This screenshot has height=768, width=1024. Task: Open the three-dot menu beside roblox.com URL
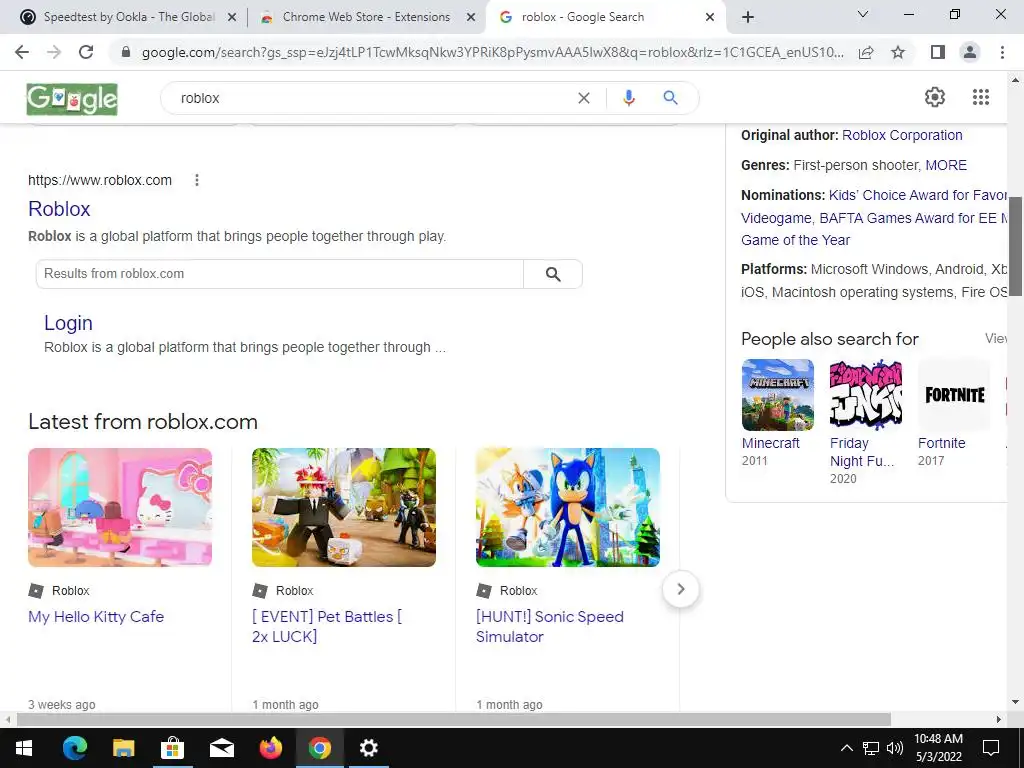pyautogui.click(x=197, y=180)
